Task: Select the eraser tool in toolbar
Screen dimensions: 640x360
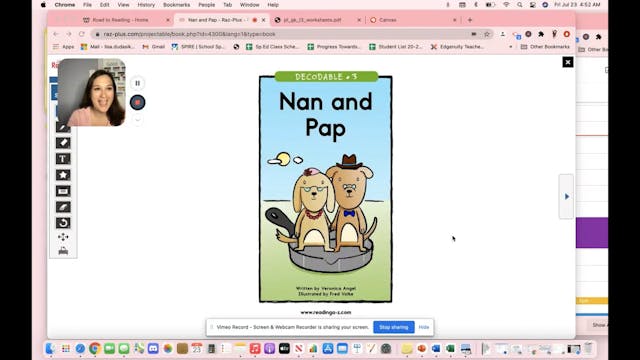Action: click(63, 143)
